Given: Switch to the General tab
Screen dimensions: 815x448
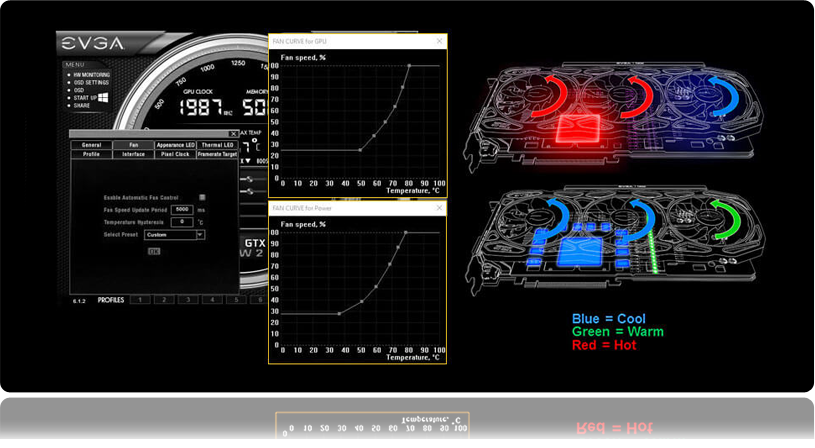Looking at the screenshot, I should (91, 145).
